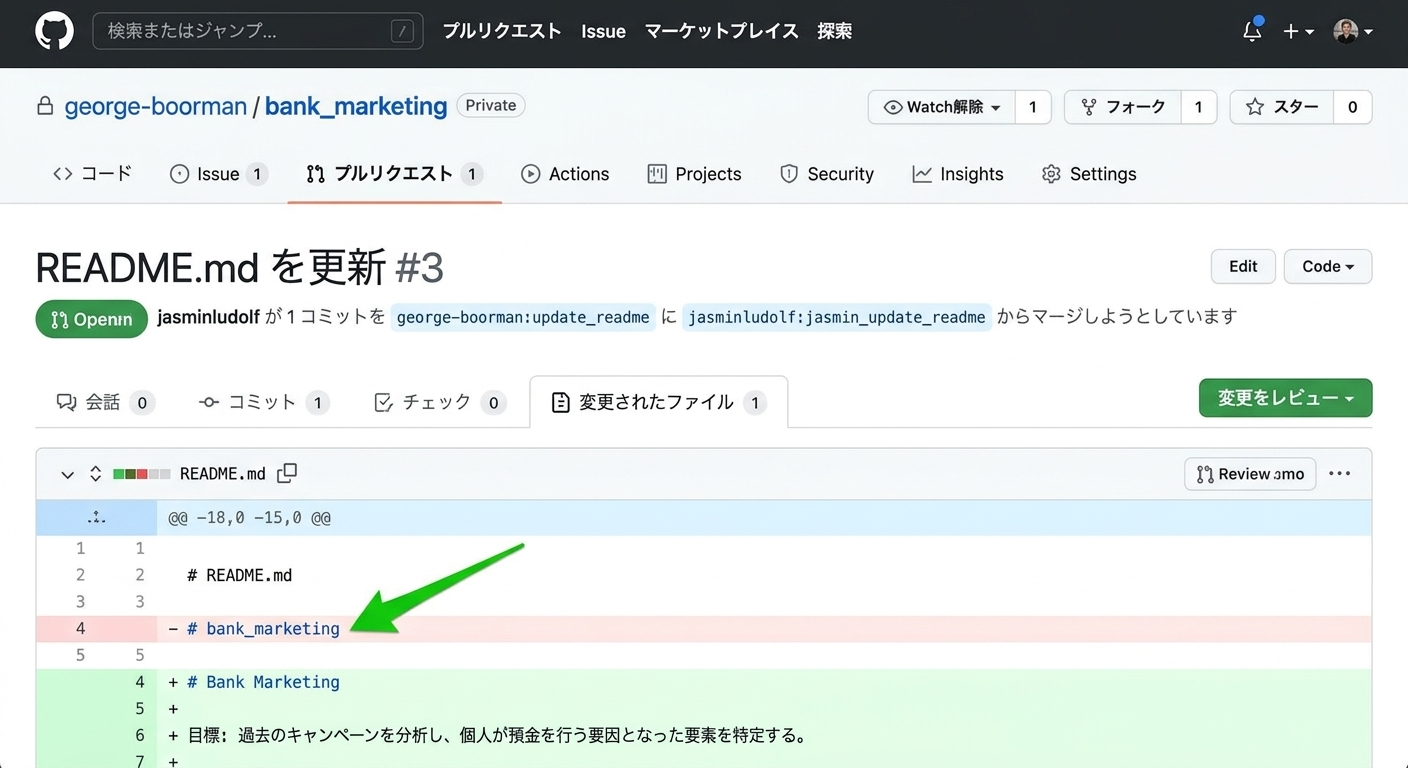Open the george-boorman owner link

coord(155,106)
